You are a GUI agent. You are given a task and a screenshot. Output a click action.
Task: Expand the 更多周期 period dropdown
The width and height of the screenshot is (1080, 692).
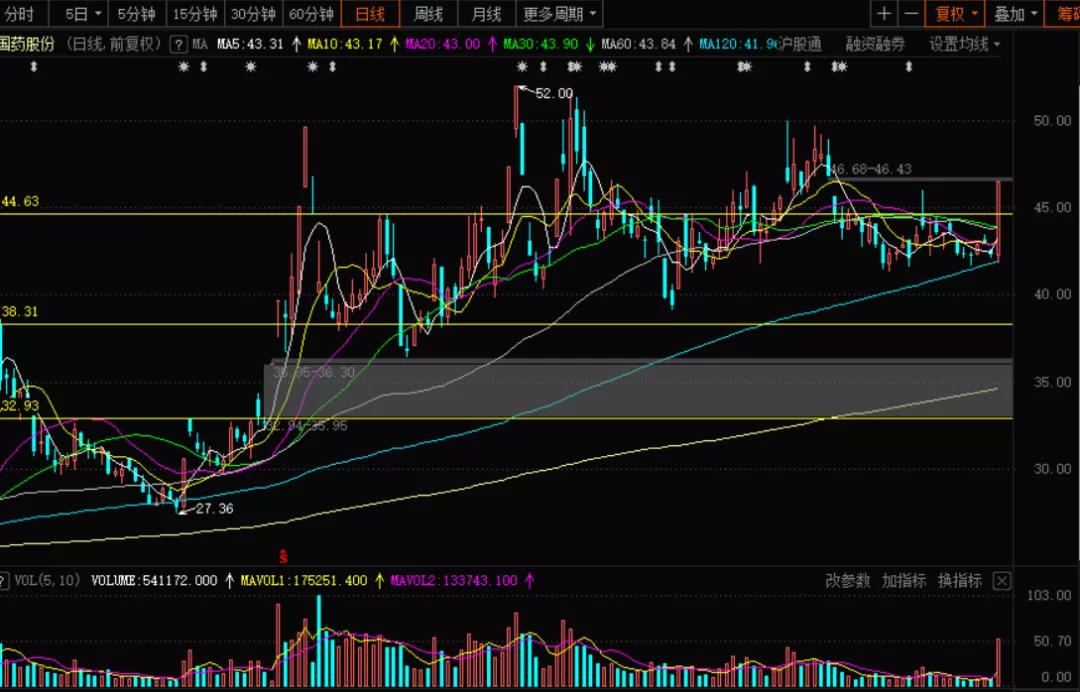(x=560, y=14)
